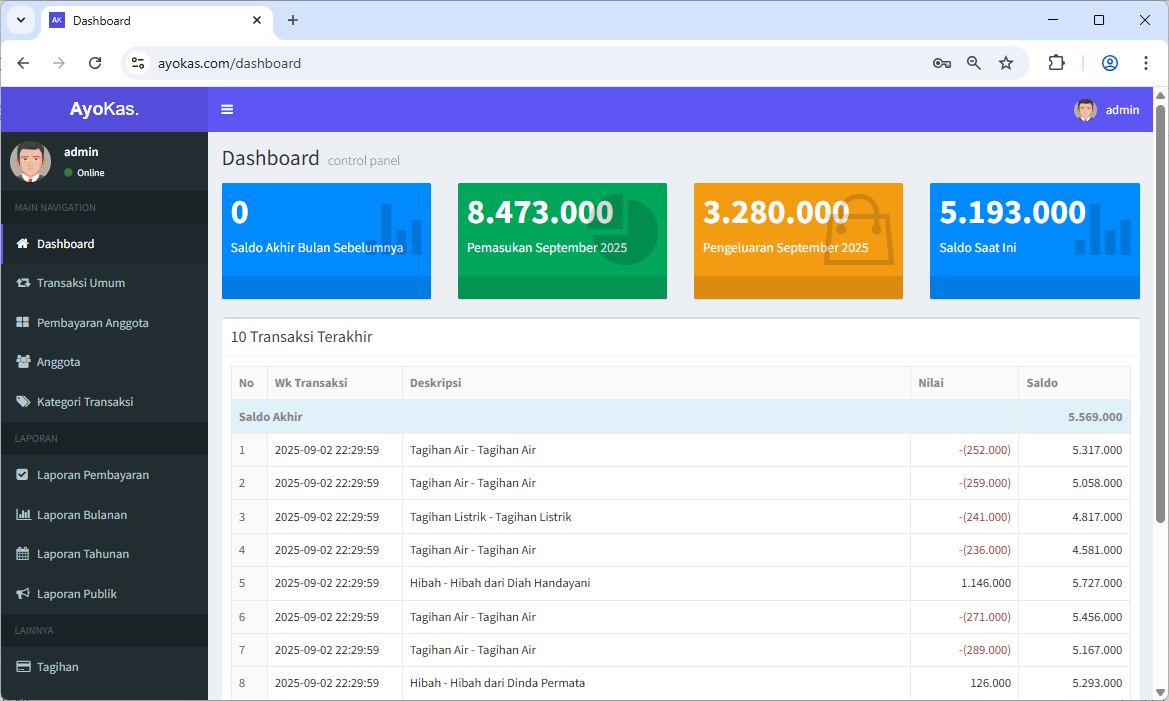The image size is (1169, 701).
Task: Click the Pemasukan September 2025 card
Action: 562,240
